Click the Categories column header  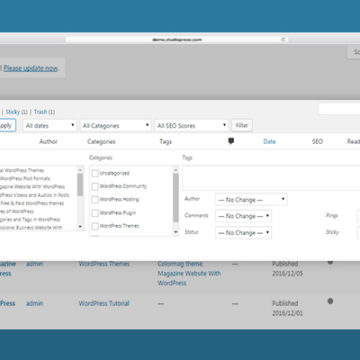click(101, 142)
